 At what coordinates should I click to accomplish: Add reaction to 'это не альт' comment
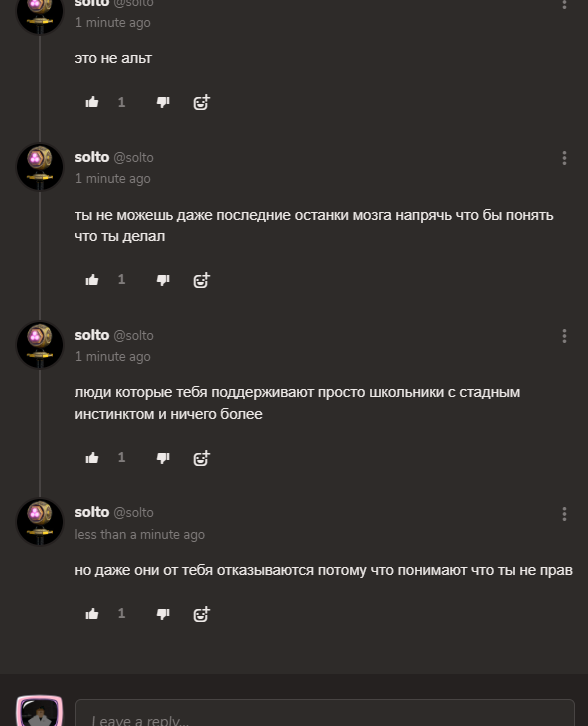(x=201, y=102)
